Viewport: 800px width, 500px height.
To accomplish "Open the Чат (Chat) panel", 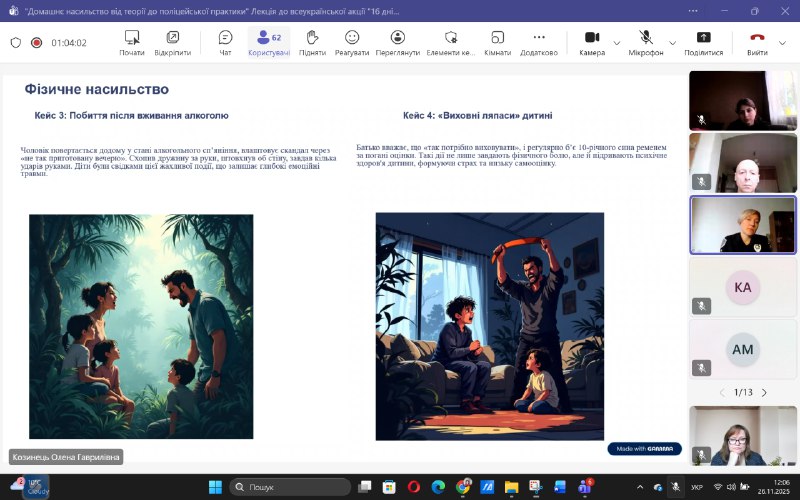I will click(x=225, y=42).
